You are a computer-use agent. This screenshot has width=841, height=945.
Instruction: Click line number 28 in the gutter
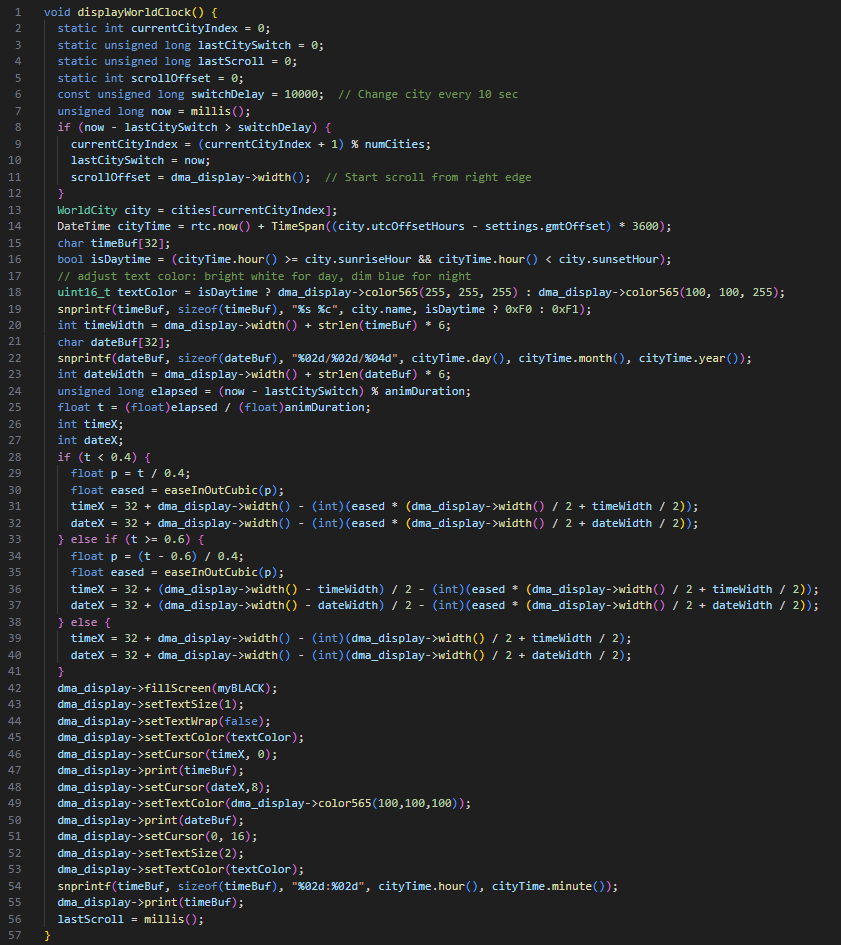coord(16,456)
